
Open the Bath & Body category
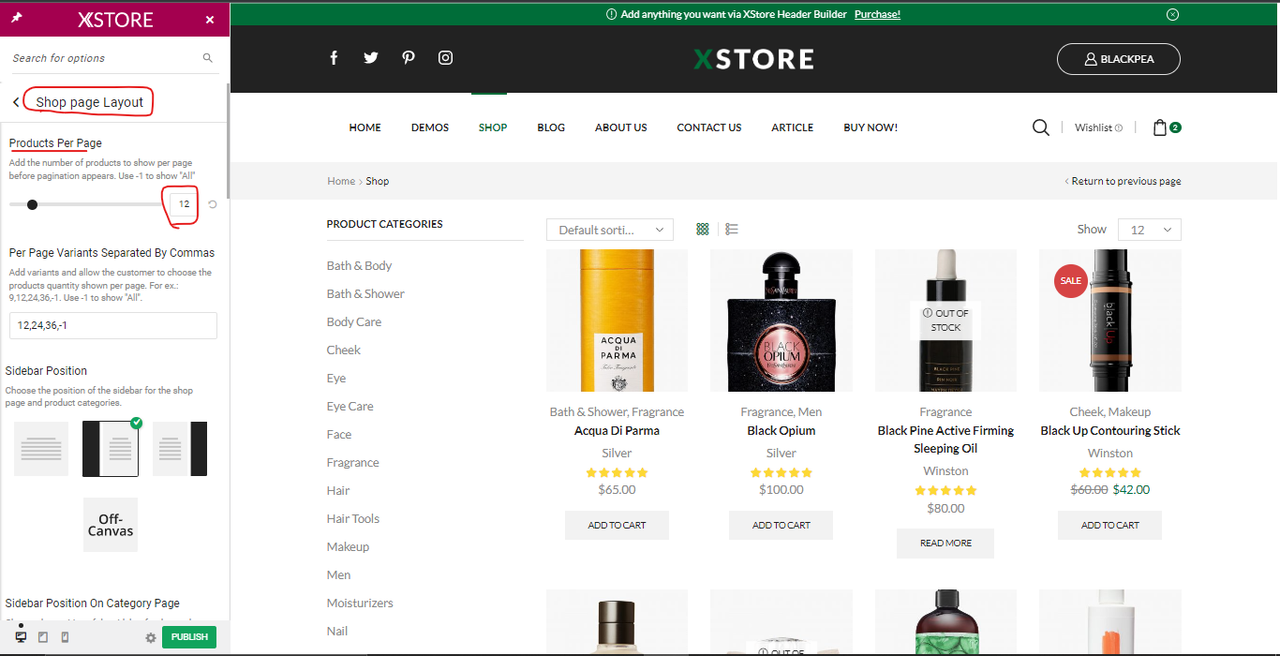point(359,265)
